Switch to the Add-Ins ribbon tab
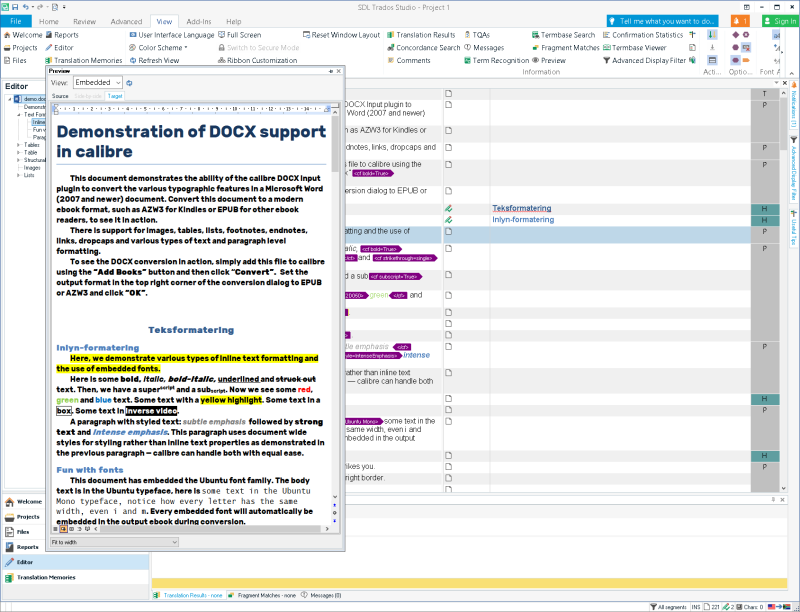The width and height of the screenshot is (800, 612). click(x=198, y=21)
